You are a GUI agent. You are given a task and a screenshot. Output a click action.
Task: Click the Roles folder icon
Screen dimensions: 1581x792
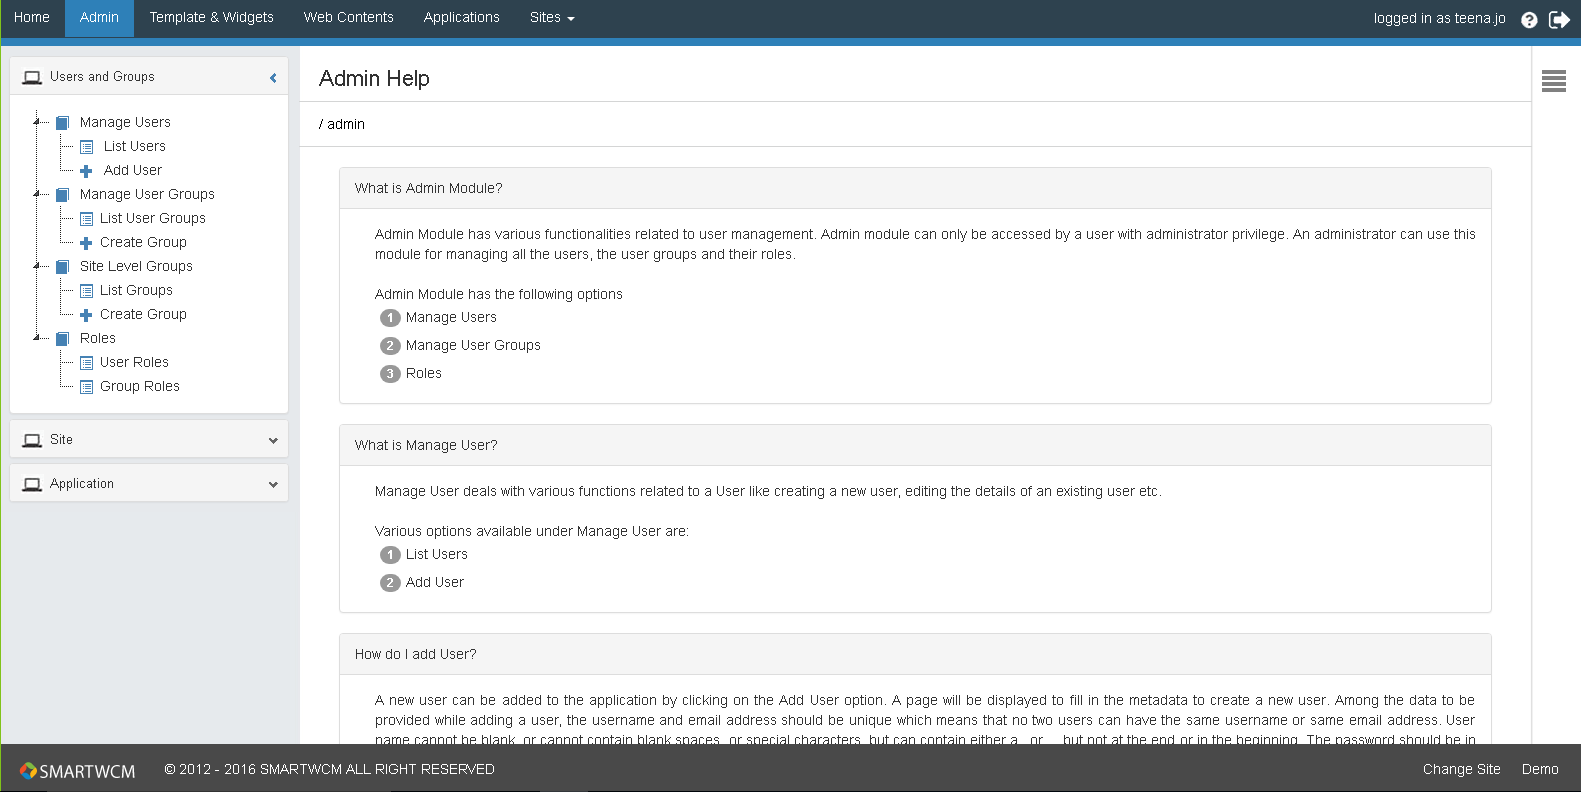click(62, 339)
